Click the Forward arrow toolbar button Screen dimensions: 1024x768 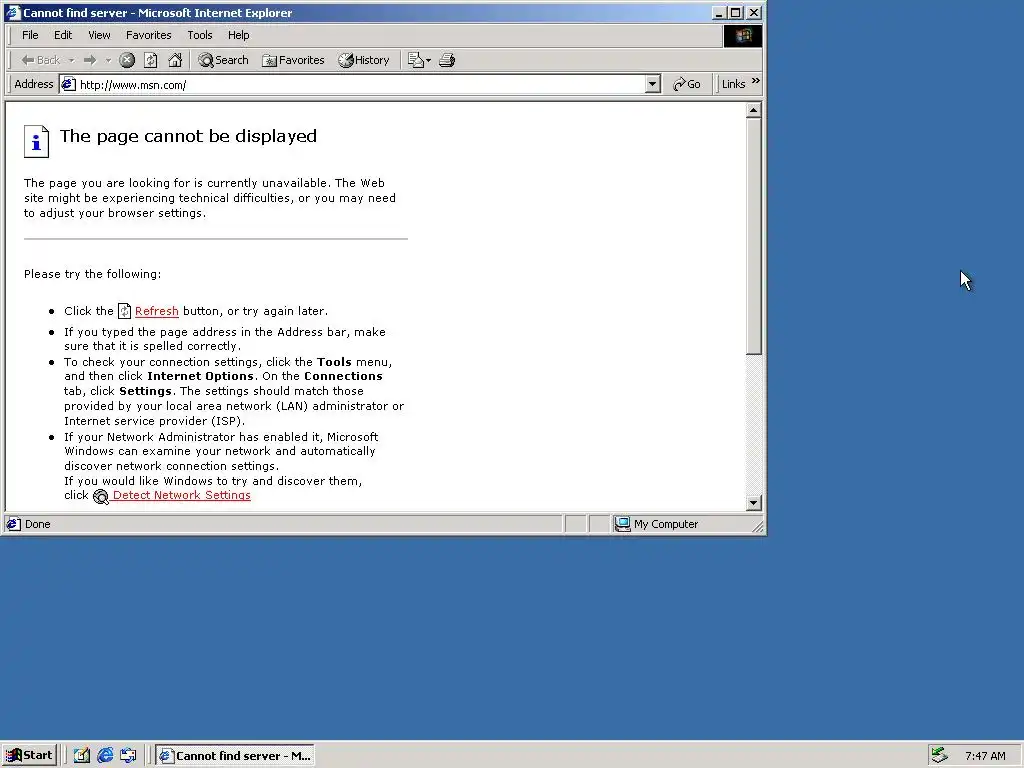(x=90, y=60)
